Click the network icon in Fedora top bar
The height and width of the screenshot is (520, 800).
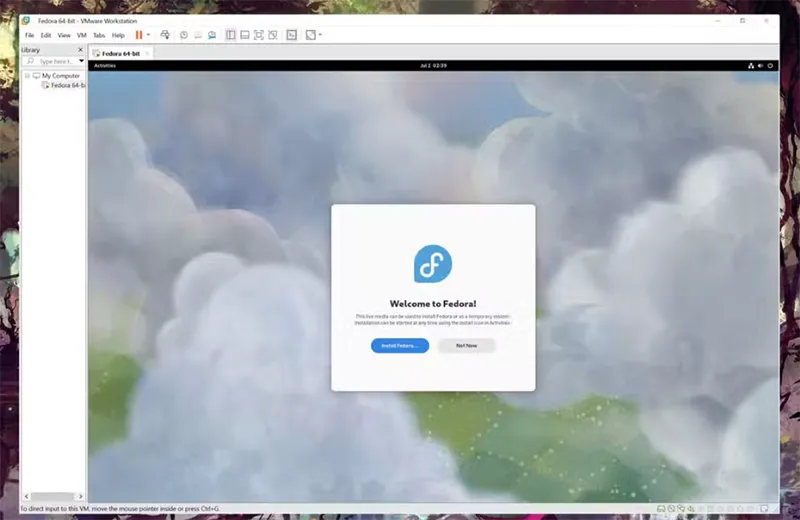751,65
